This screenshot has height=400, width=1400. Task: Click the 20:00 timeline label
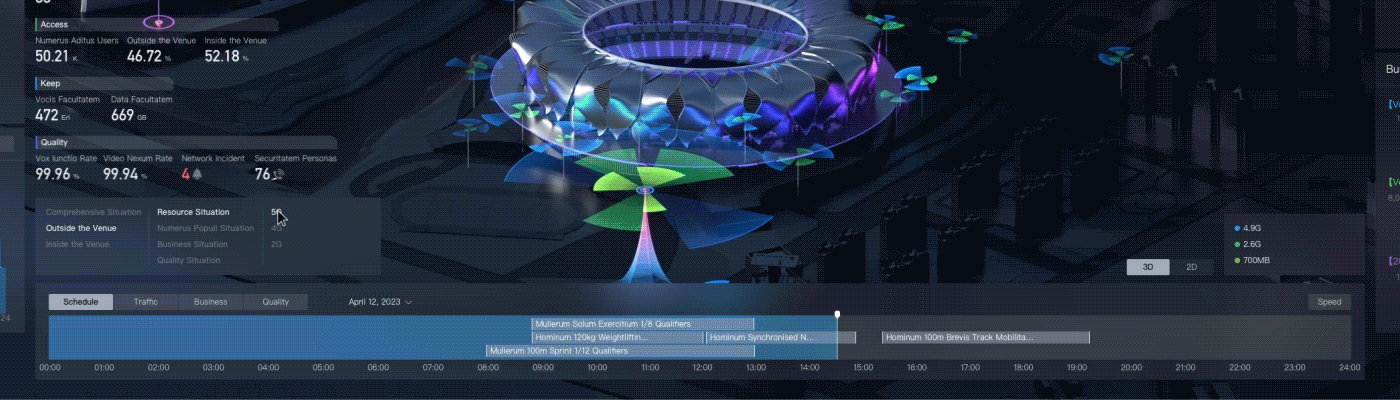(x=1131, y=368)
